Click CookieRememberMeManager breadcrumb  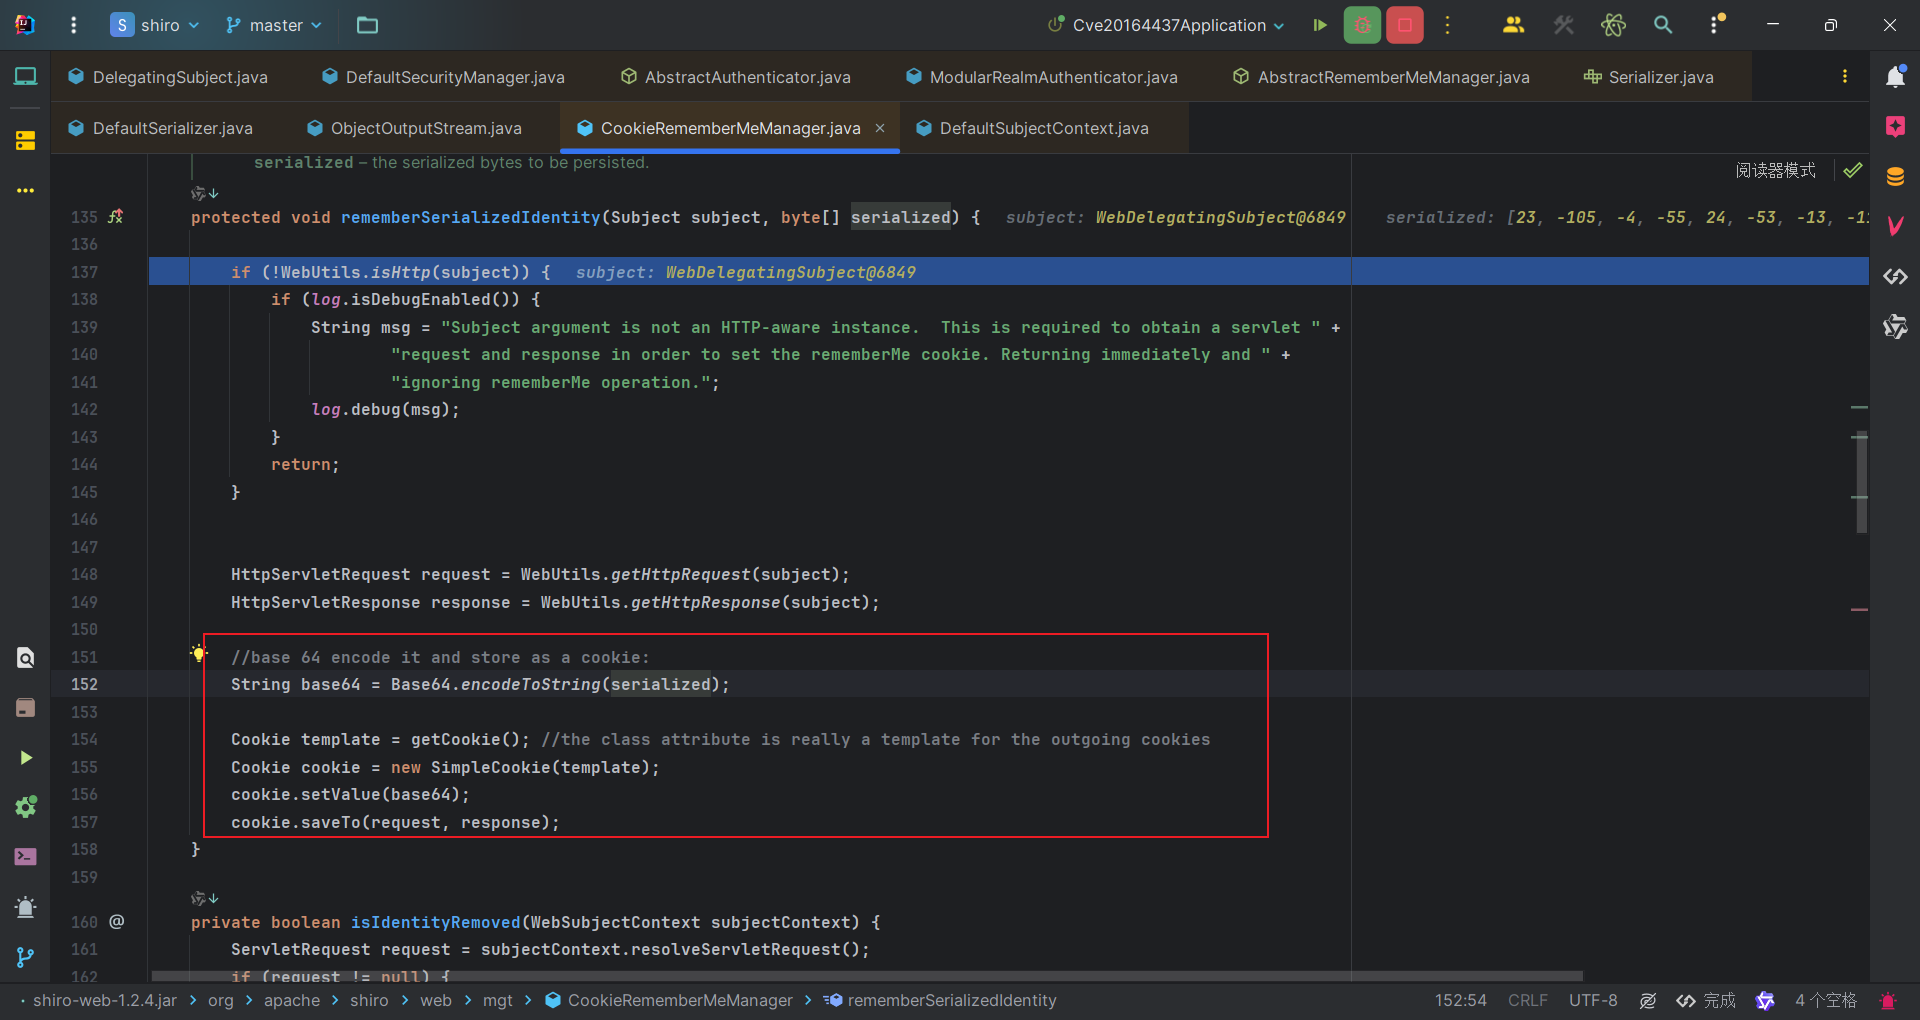[x=669, y=1000]
